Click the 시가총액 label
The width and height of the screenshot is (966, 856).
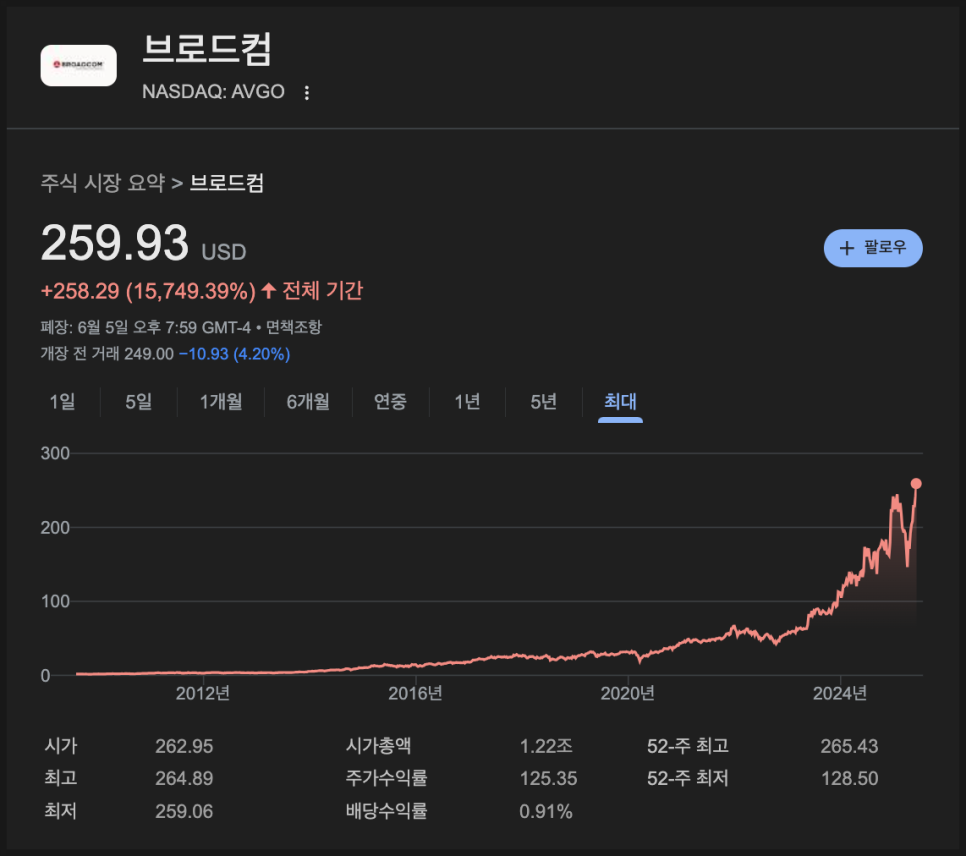[x=378, y=746]
